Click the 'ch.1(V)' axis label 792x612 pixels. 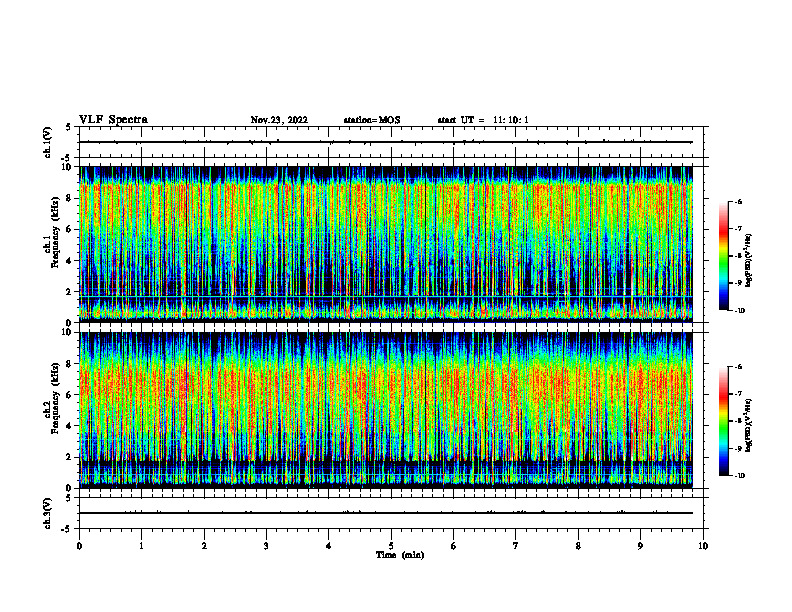coord(47,142)
